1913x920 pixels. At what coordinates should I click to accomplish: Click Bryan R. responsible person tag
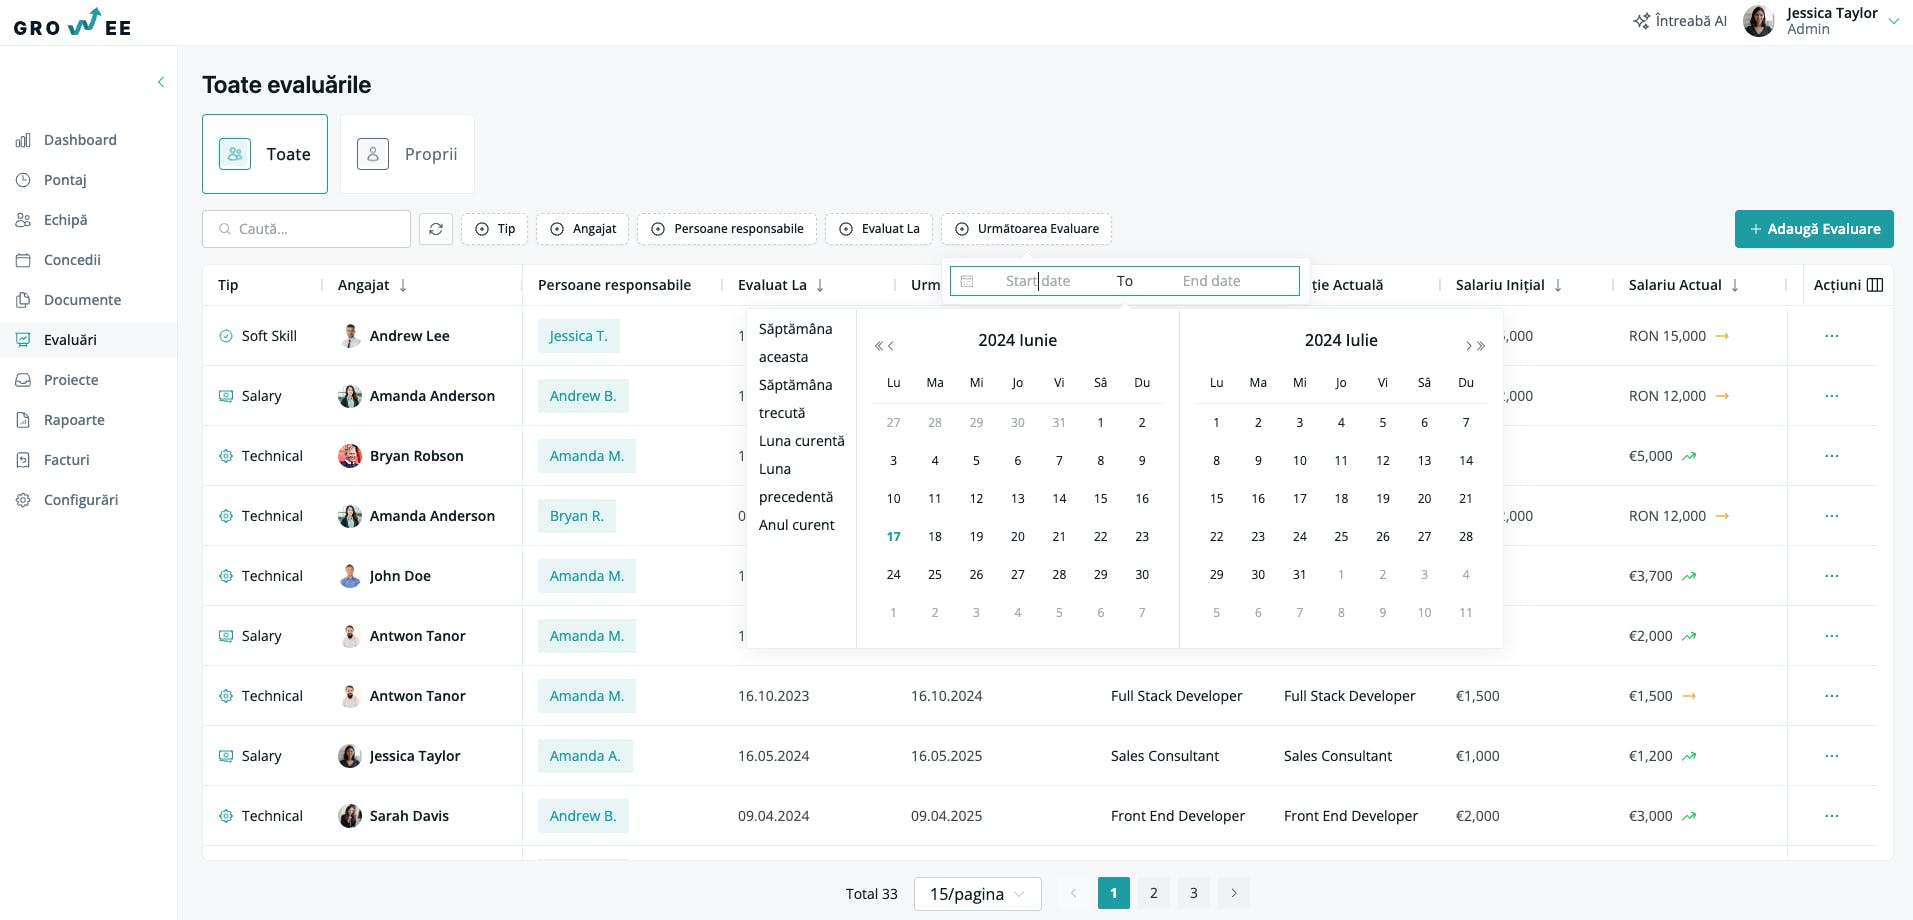(577, 516)
